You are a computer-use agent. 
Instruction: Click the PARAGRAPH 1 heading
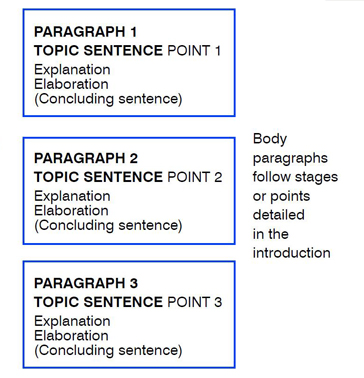tap(85, 32)
